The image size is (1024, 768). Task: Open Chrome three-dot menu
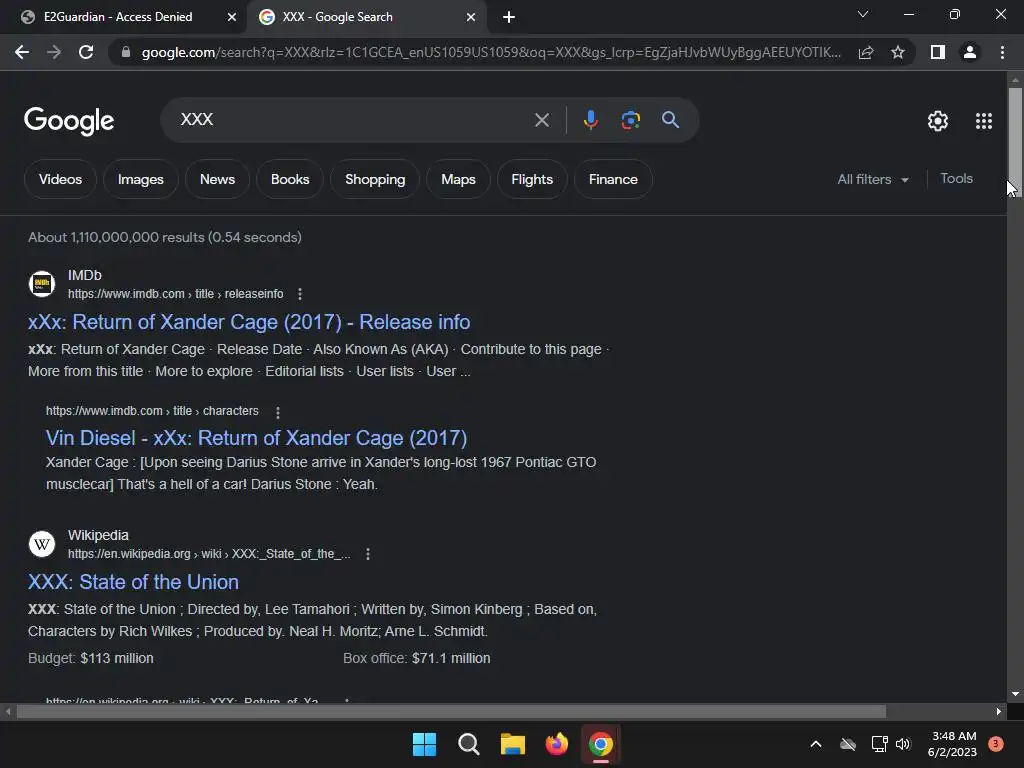[x=1002, y=52]
